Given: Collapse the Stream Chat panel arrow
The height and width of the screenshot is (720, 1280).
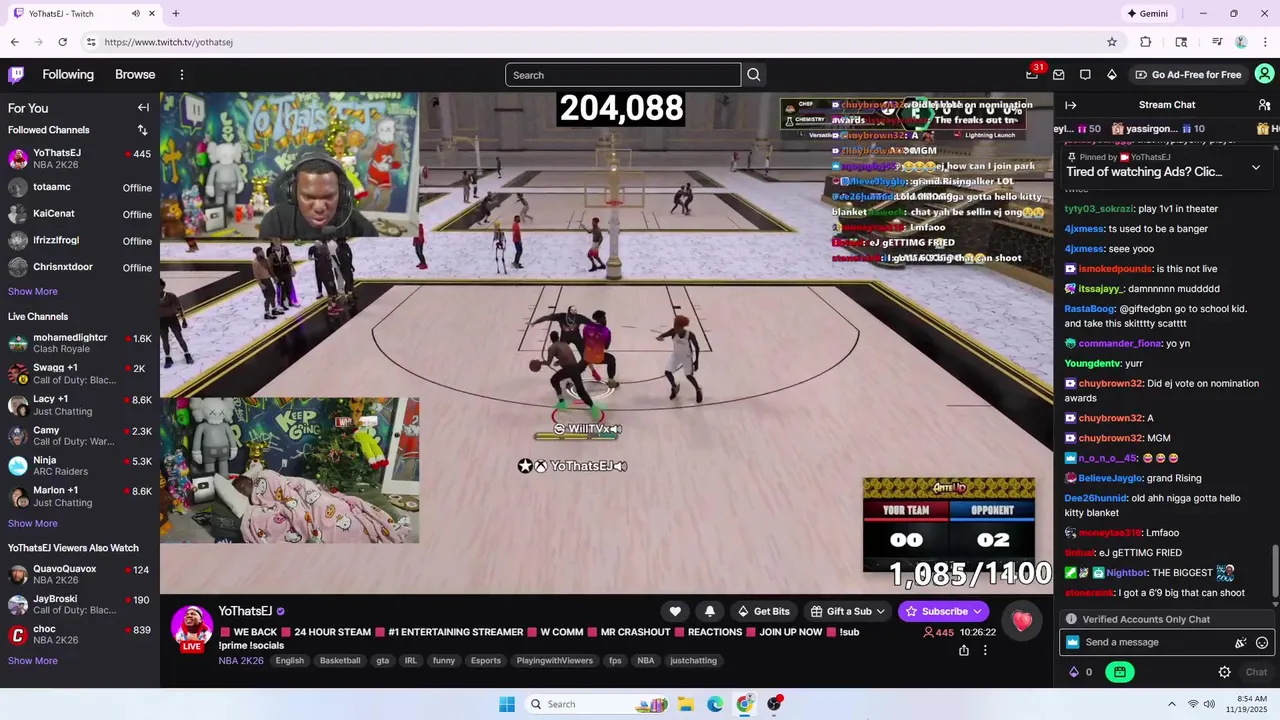Looking at the screenshot, I should click(x=1070, y=105).
